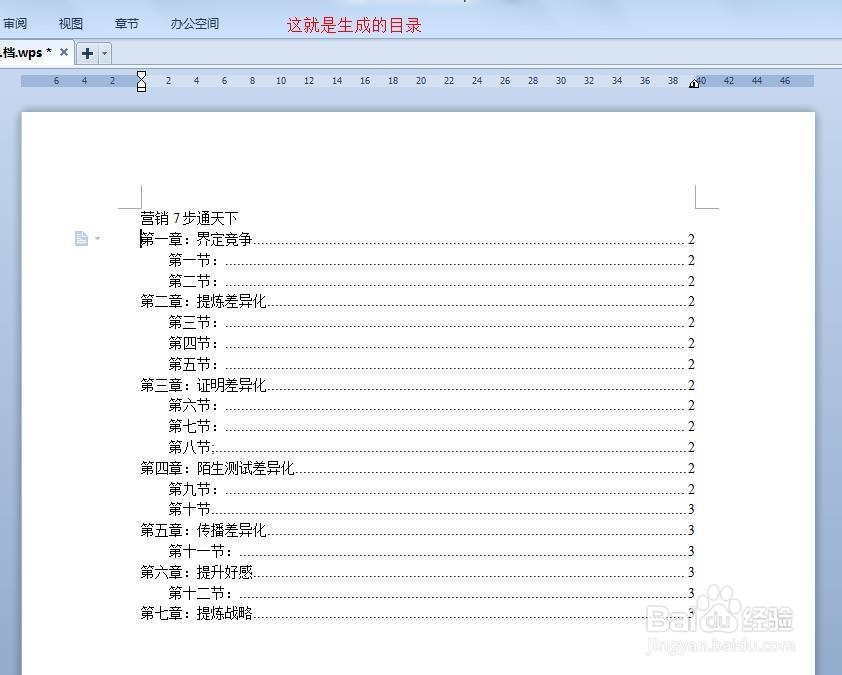This screenshot has width=842, height=675.
Task: Click the right indent marker on ruler
Action: tap(694, 83)
